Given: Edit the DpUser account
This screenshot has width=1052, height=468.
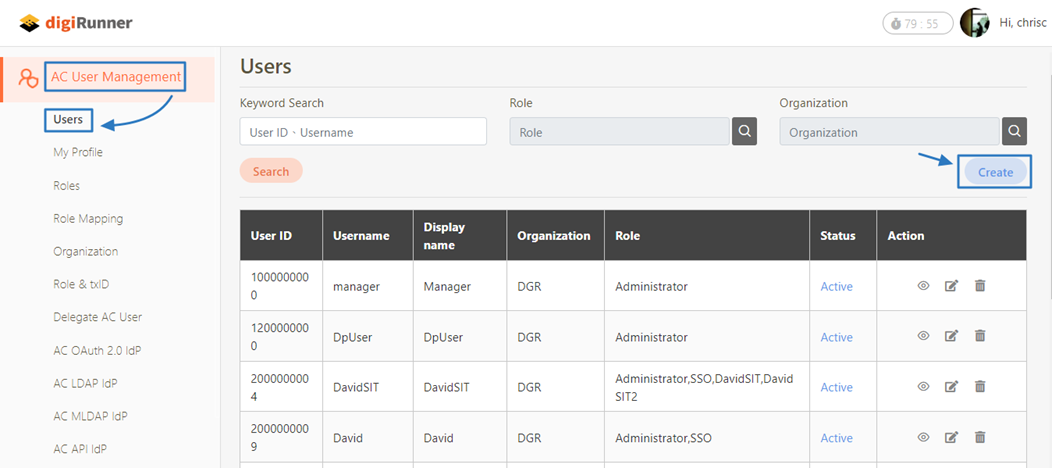Looking at the screenshot, I should coord(951,337).
